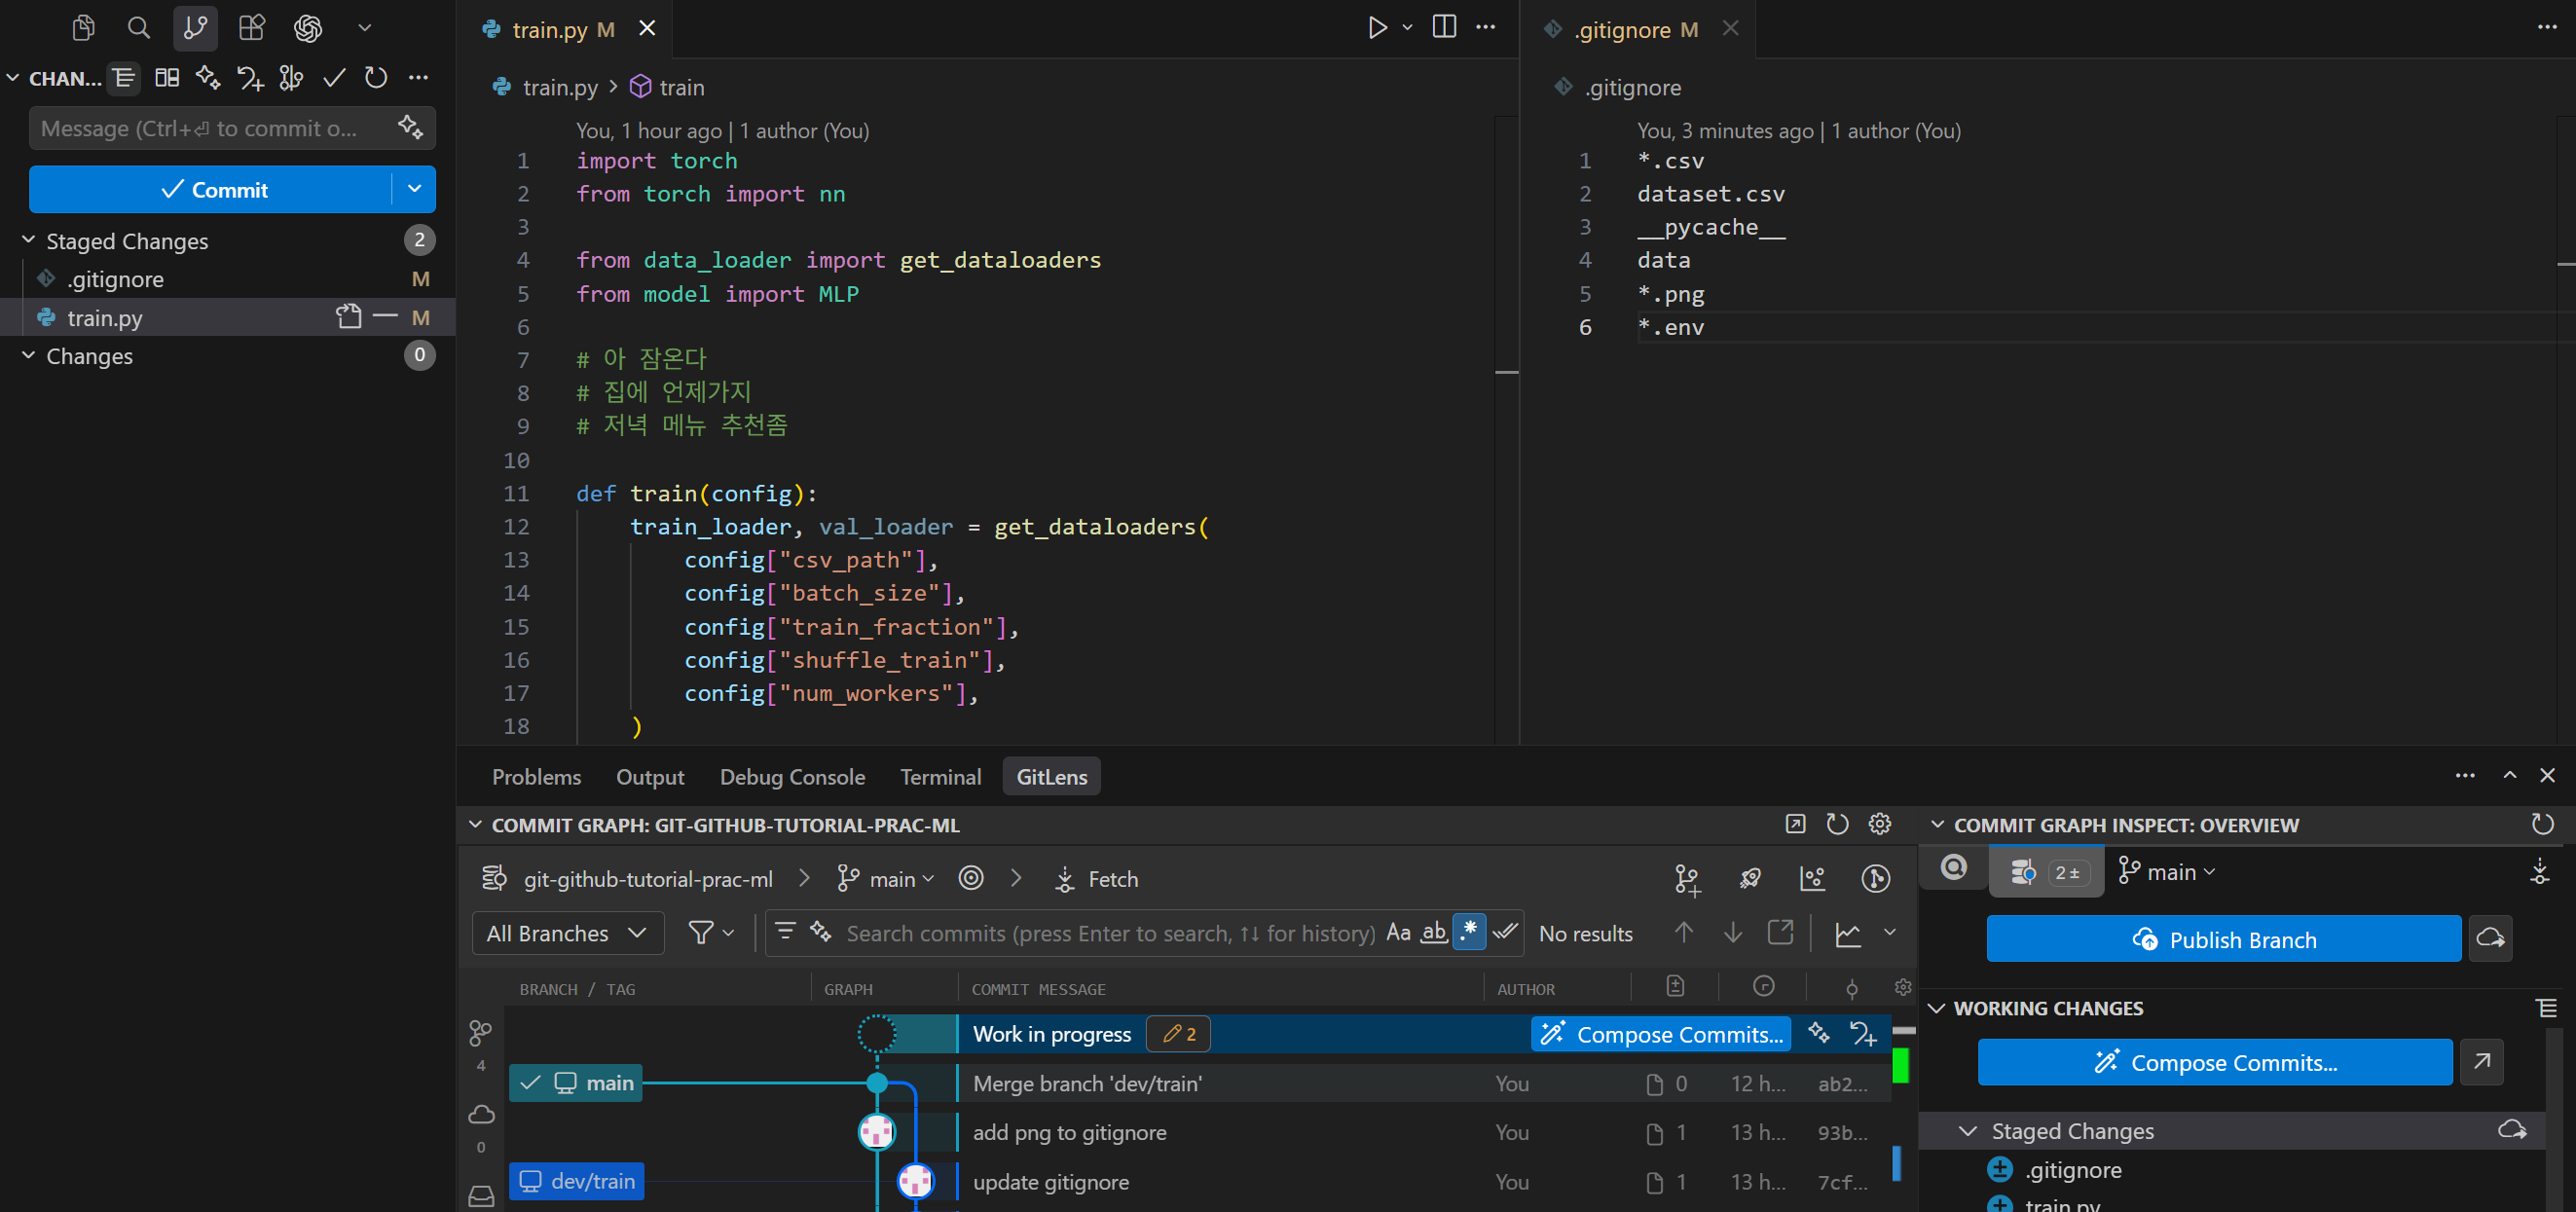Toggle Match Regular Expression in commit search
Viewport: 2576px width, 1212px height.
coord(1469,933)
